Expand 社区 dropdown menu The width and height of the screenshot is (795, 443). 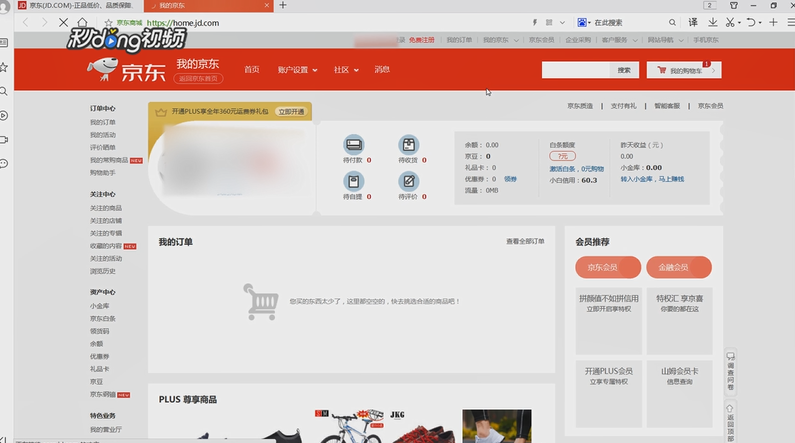pyautogui.click(x=346, y=70)
